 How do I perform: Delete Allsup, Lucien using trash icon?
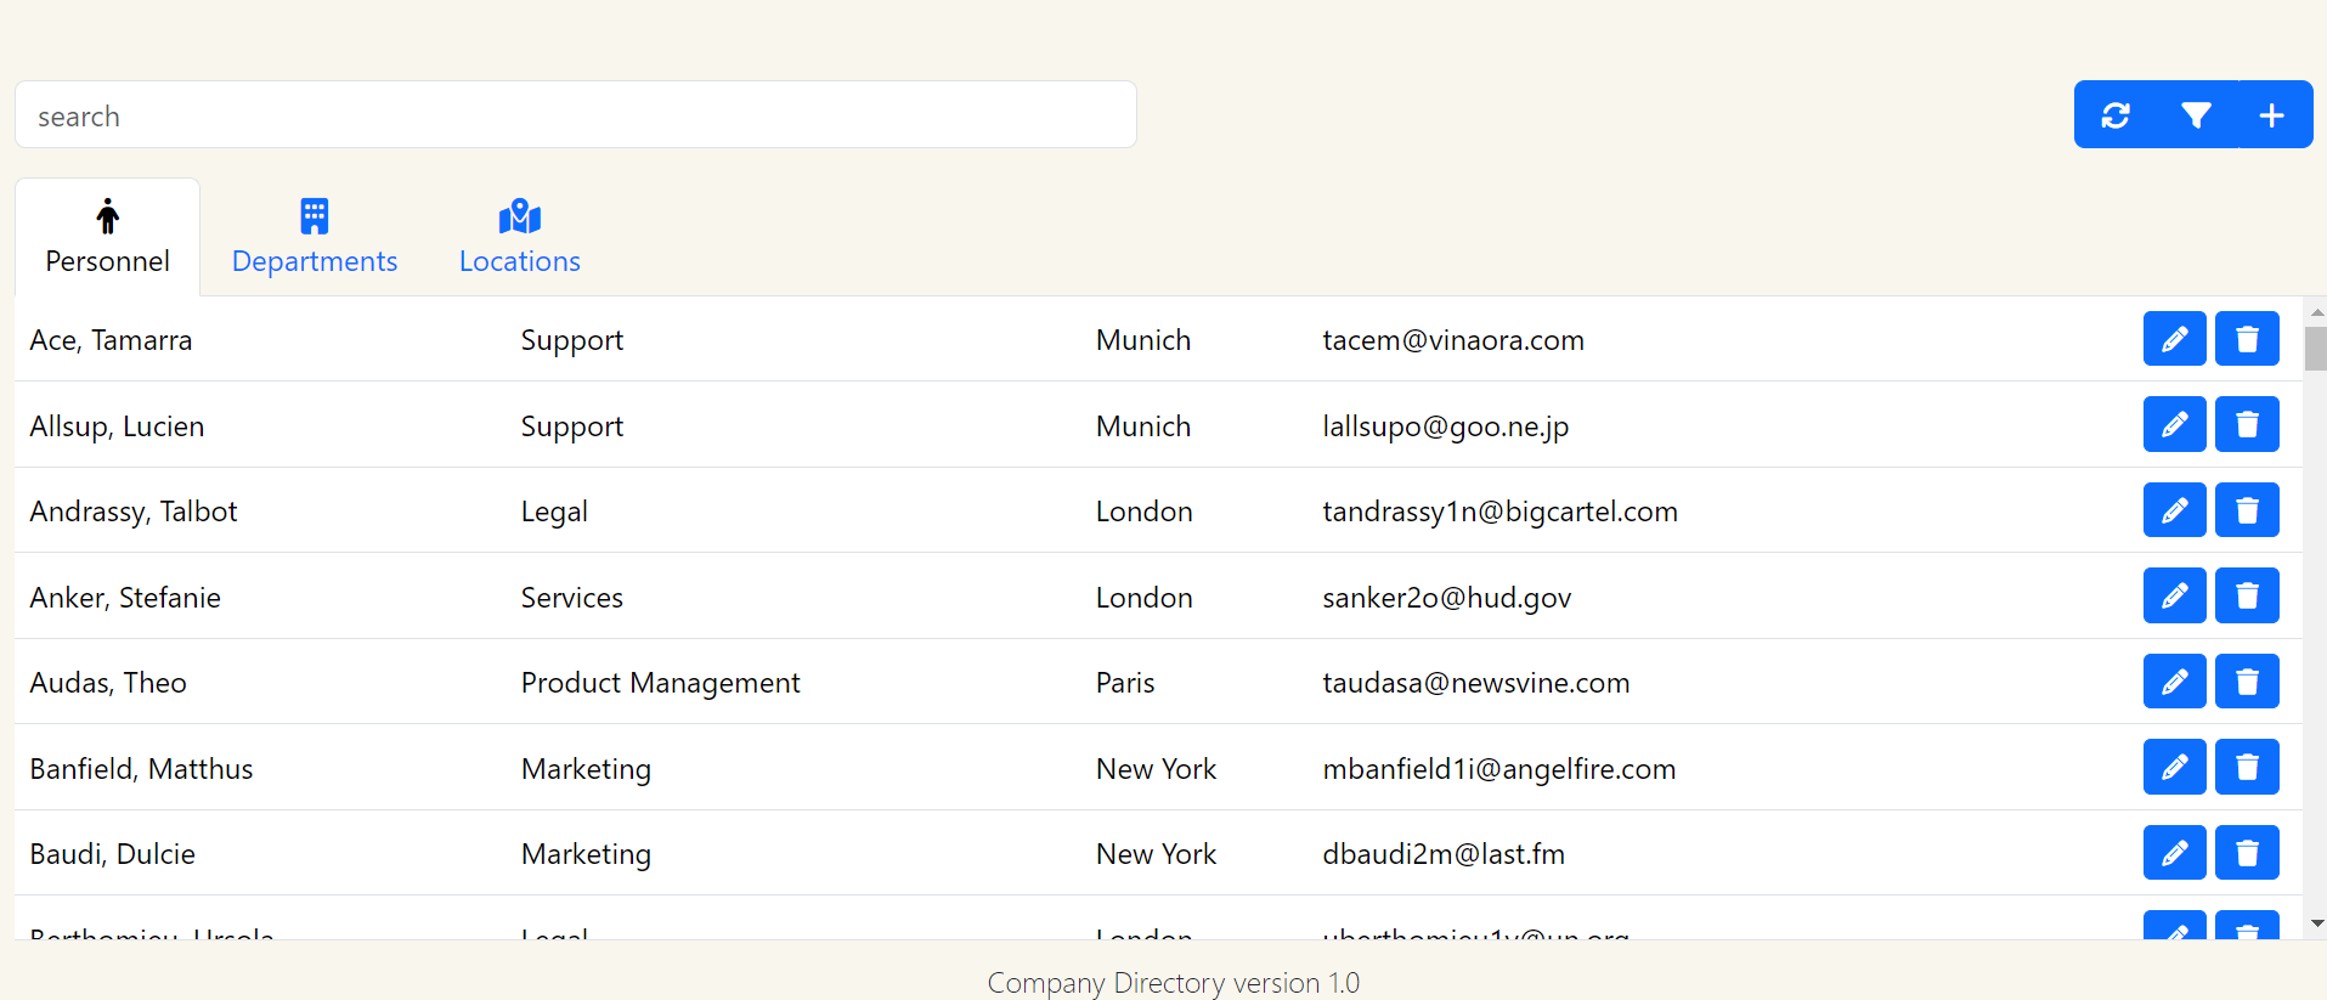coord(2247,425)
